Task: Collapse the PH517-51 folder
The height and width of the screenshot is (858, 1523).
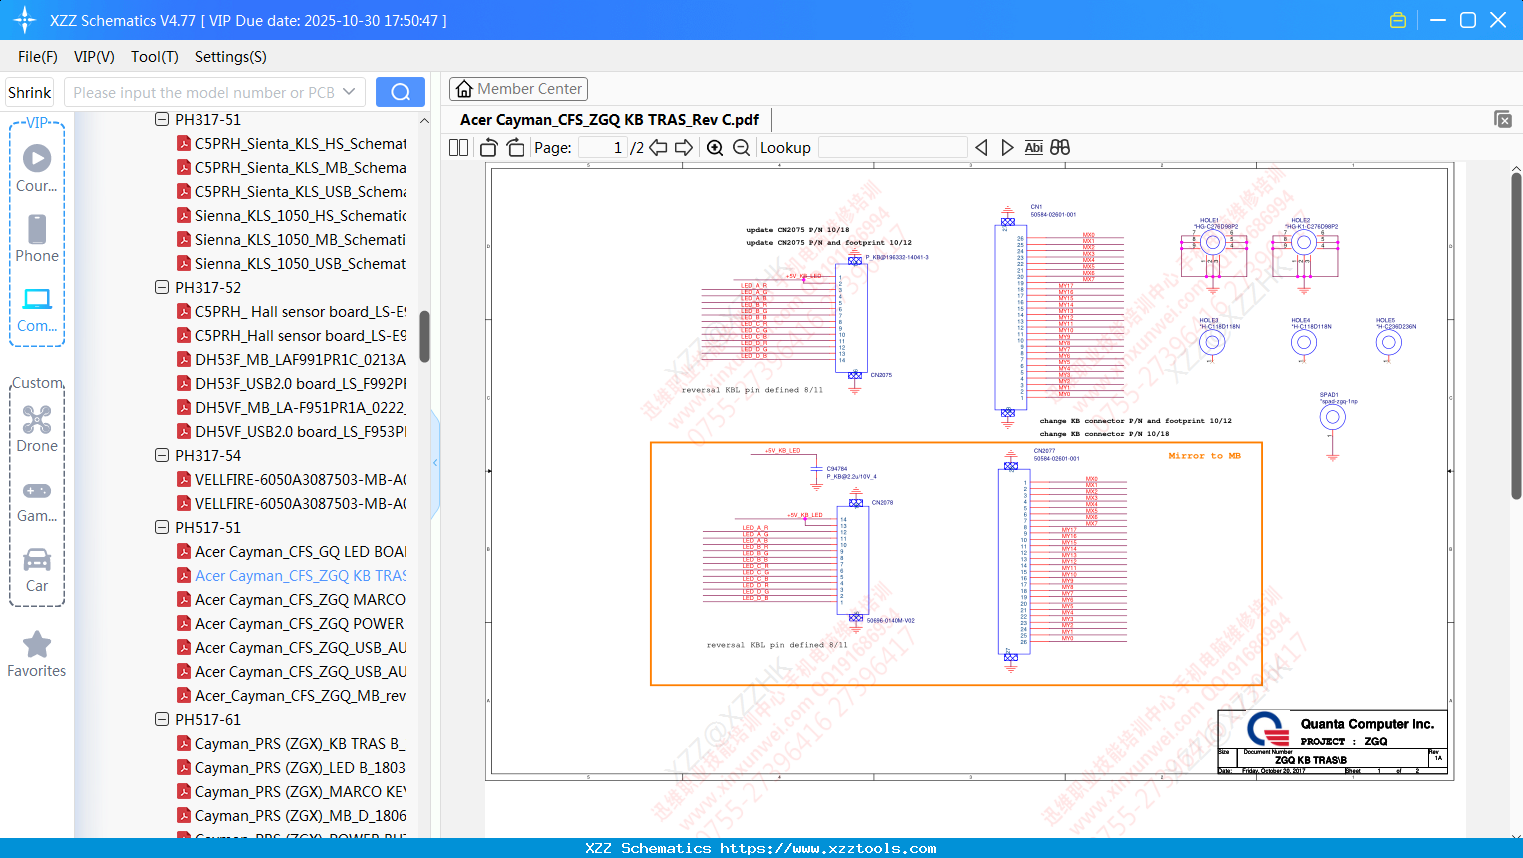Action: click(162, 527)
